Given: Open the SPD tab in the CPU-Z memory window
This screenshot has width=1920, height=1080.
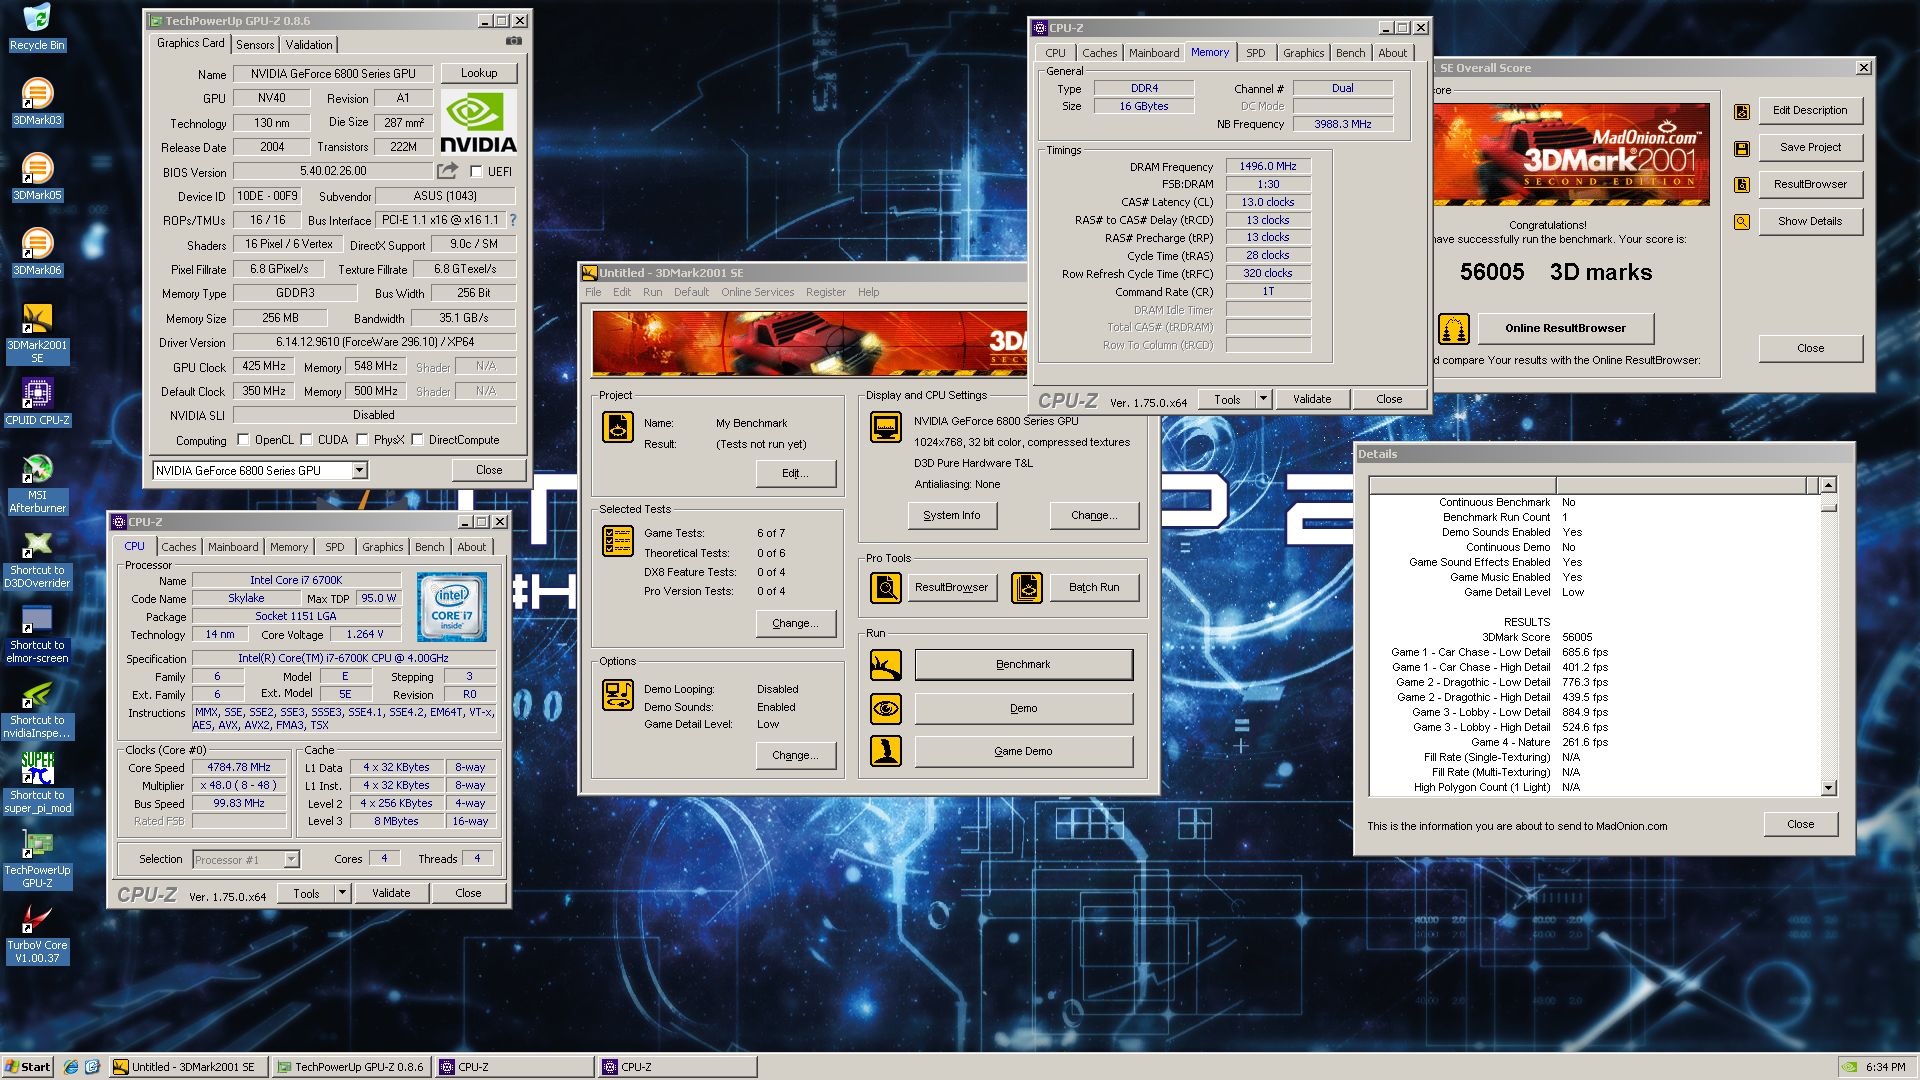Looking at the screenshot, I should (1256, 53).
